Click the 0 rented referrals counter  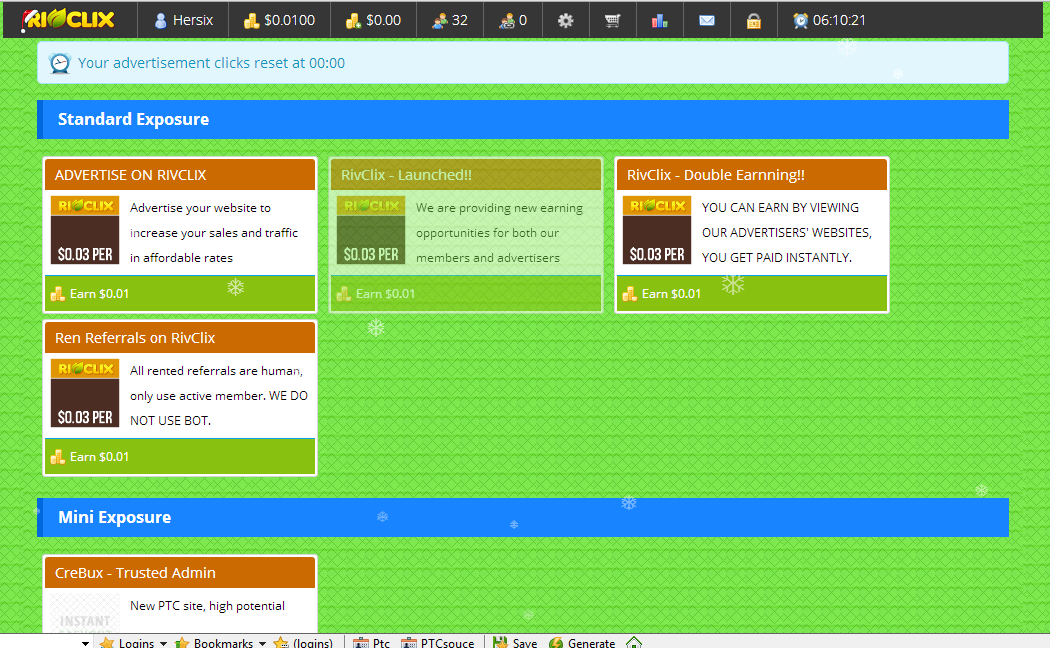pos(512,19)
